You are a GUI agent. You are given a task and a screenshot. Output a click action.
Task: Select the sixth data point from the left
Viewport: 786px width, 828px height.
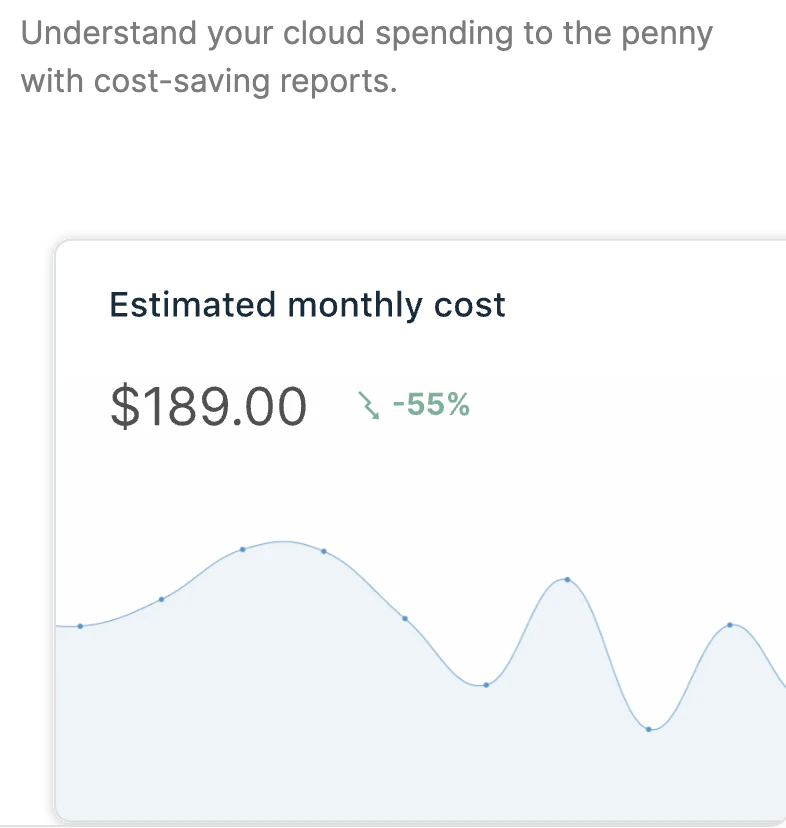pyautogui.click(x=486, y=685)
